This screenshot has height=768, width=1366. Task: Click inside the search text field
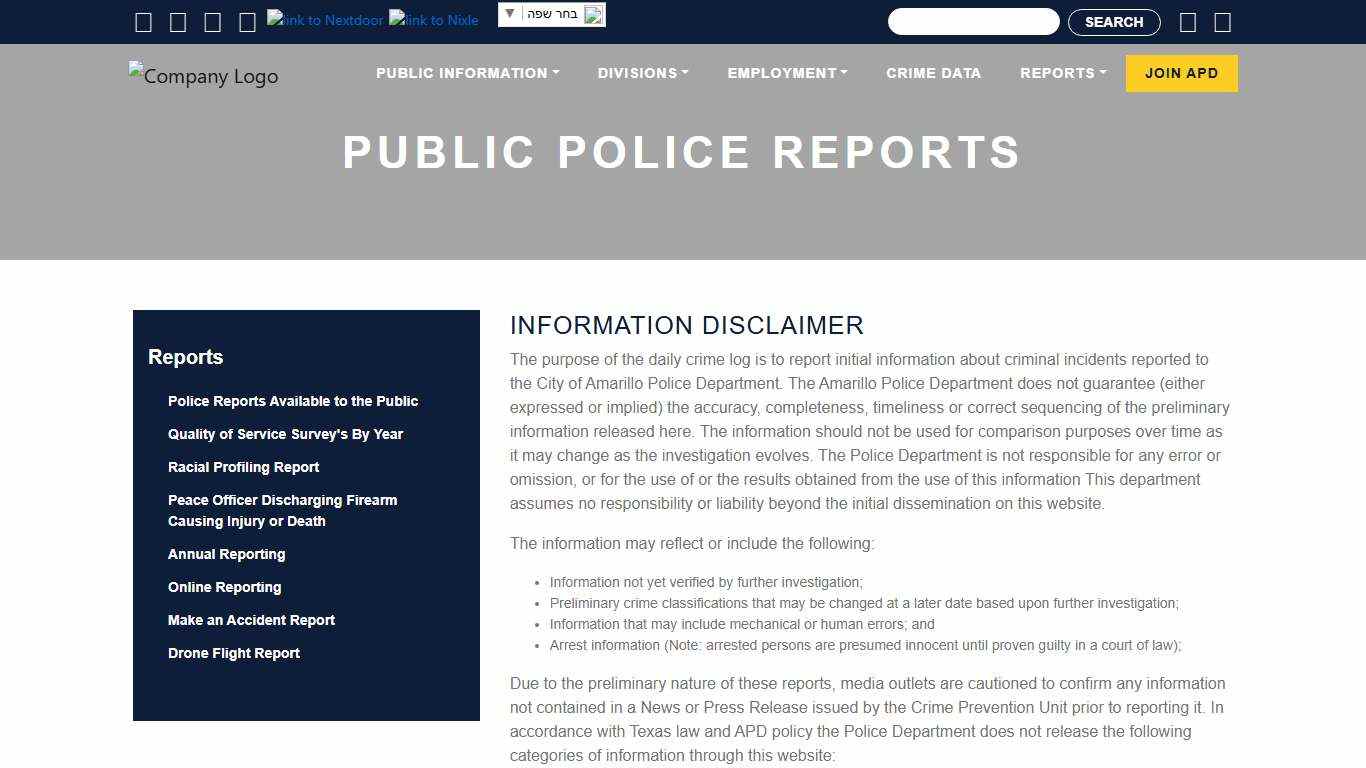pyautogui.click(x=973, y=21)
